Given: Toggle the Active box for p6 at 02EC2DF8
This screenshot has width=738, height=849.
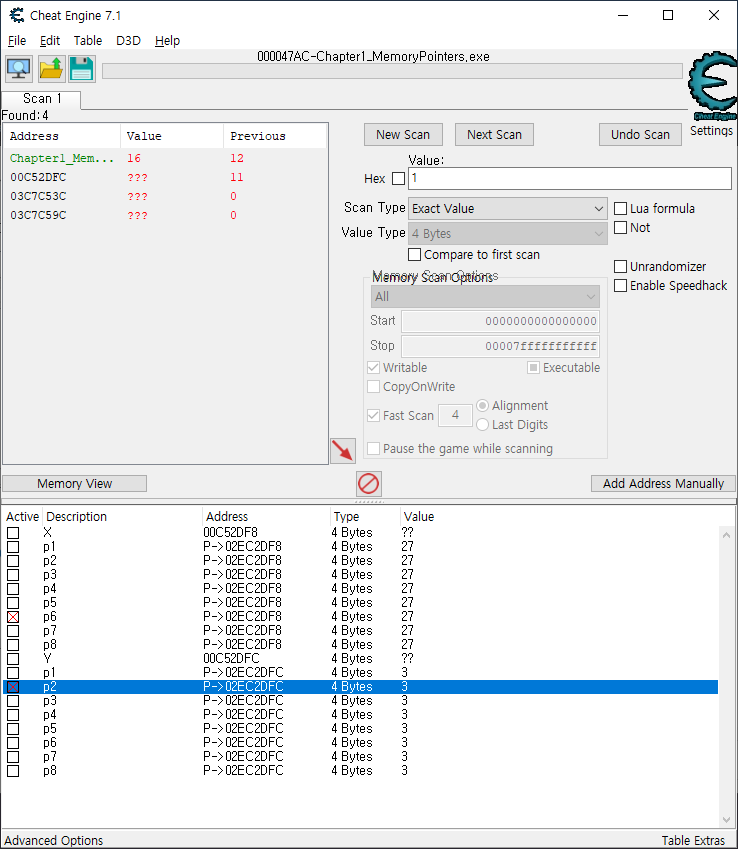Looking at the screenshot, I should tap(13, 617).
